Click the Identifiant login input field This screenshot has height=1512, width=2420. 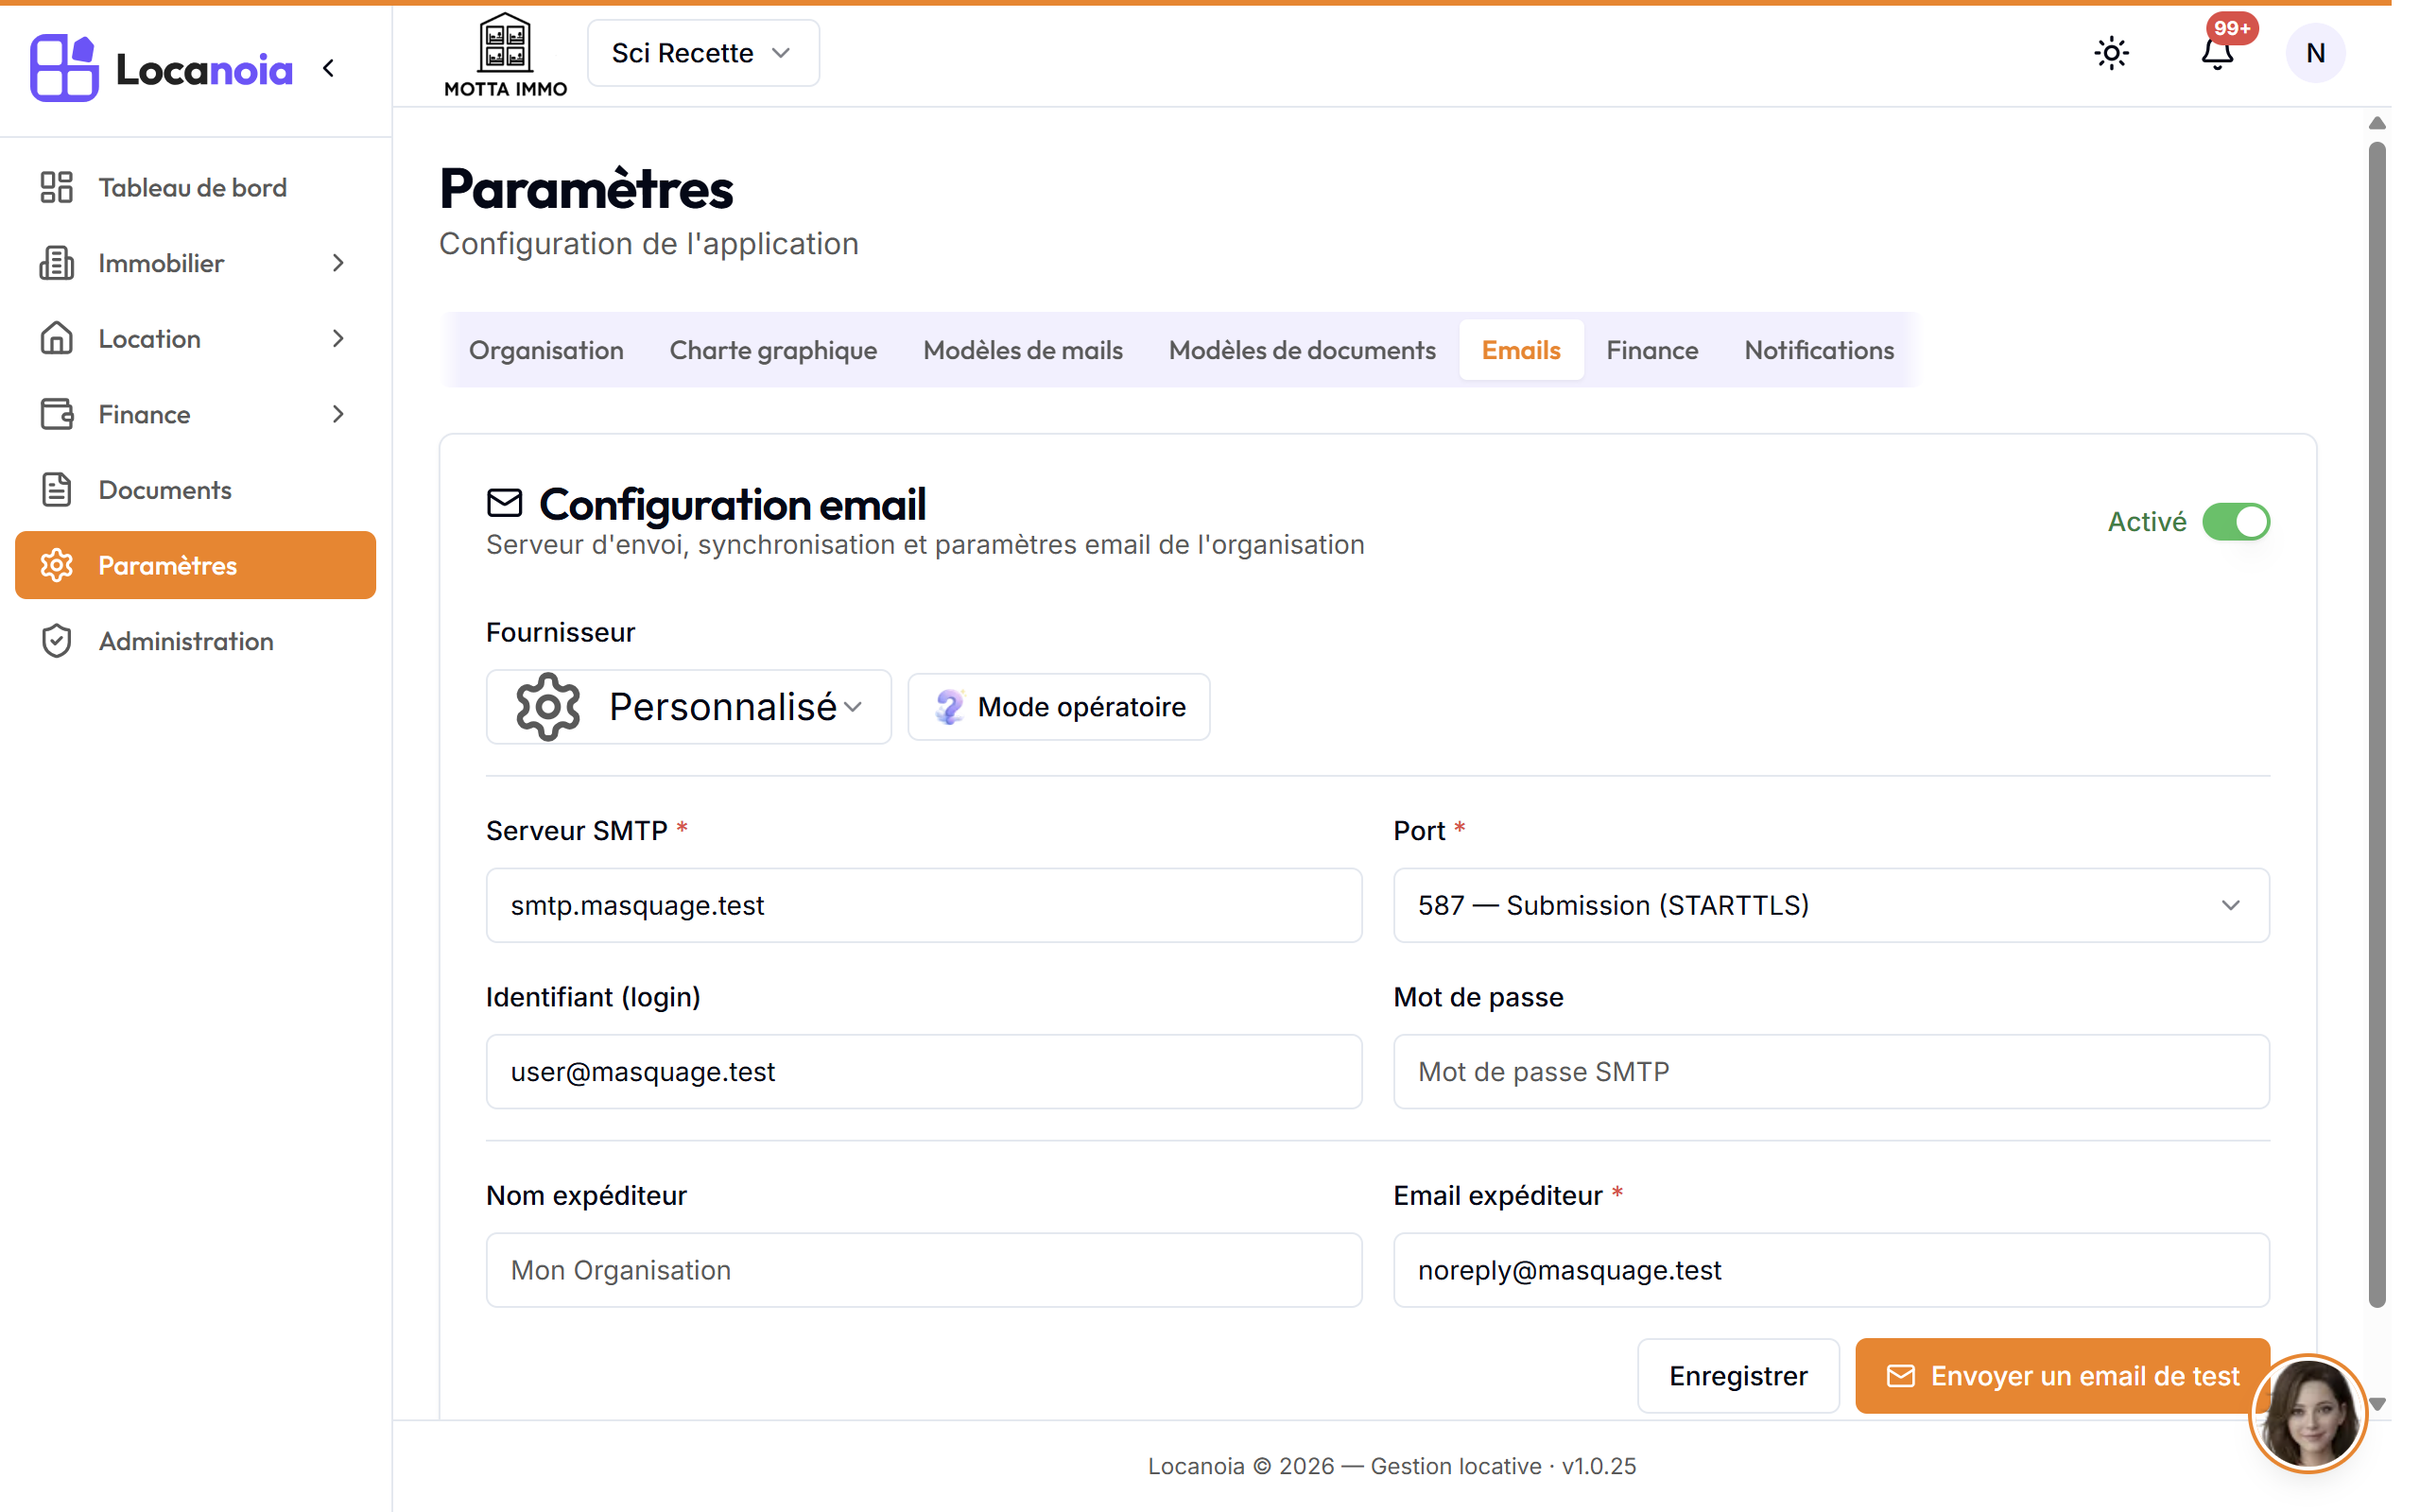coord(923,1072)
